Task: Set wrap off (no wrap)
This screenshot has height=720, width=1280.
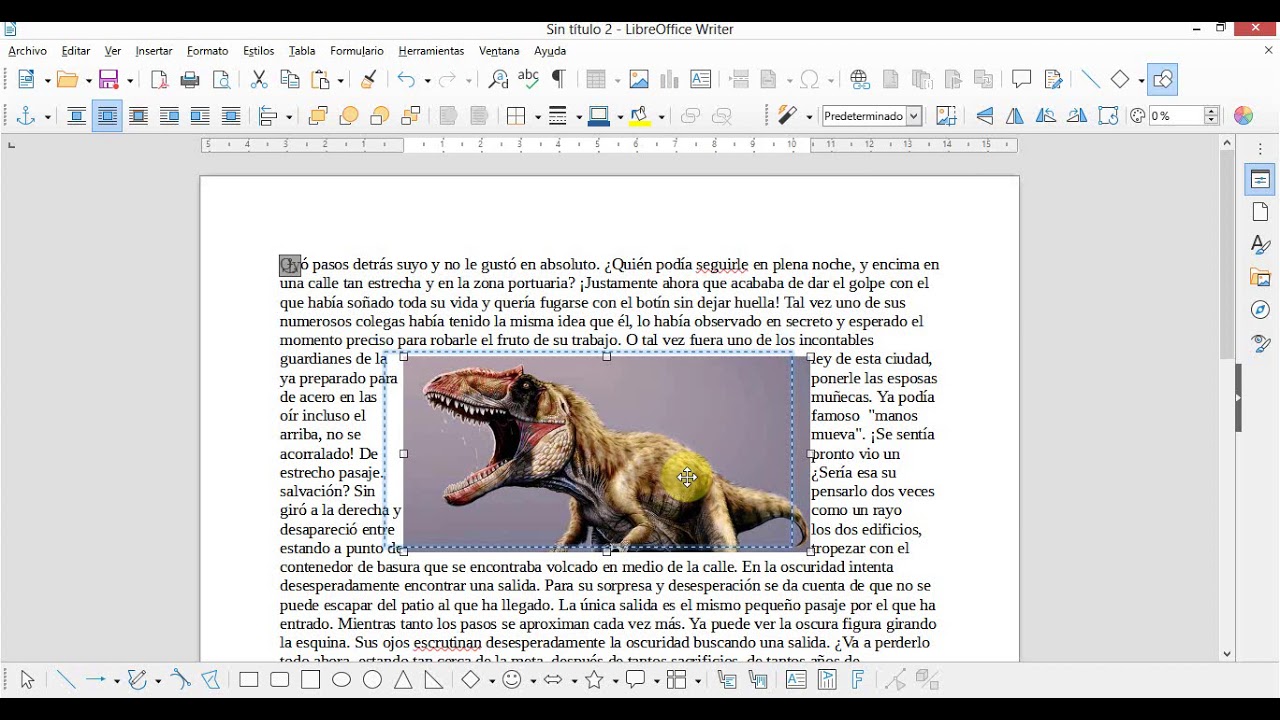Action: pos(76,117)
